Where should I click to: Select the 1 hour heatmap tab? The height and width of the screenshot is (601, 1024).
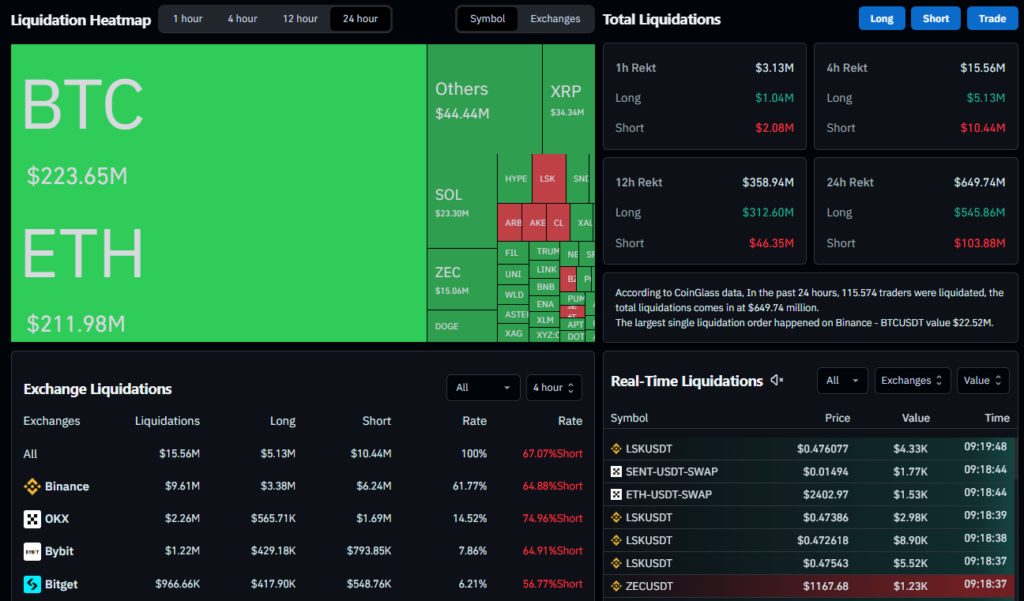(187, 19)
